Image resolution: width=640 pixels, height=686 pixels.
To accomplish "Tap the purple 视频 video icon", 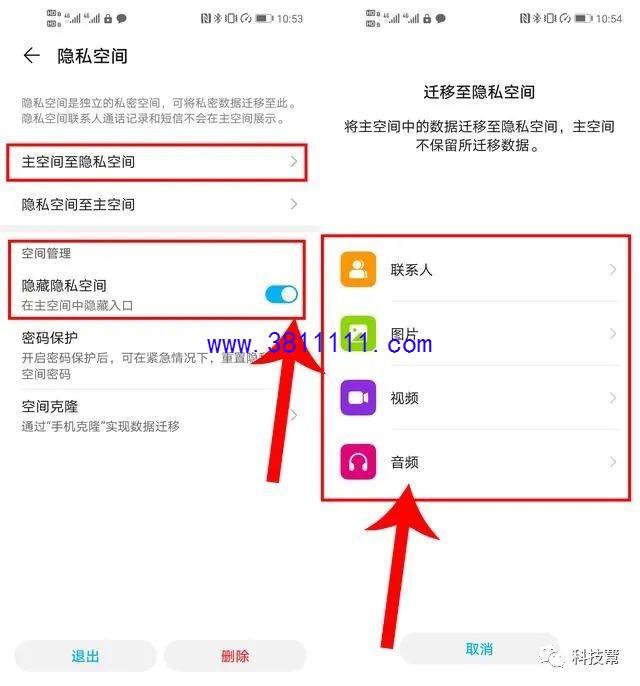I will pyautogui.click(x=358, y=398).
